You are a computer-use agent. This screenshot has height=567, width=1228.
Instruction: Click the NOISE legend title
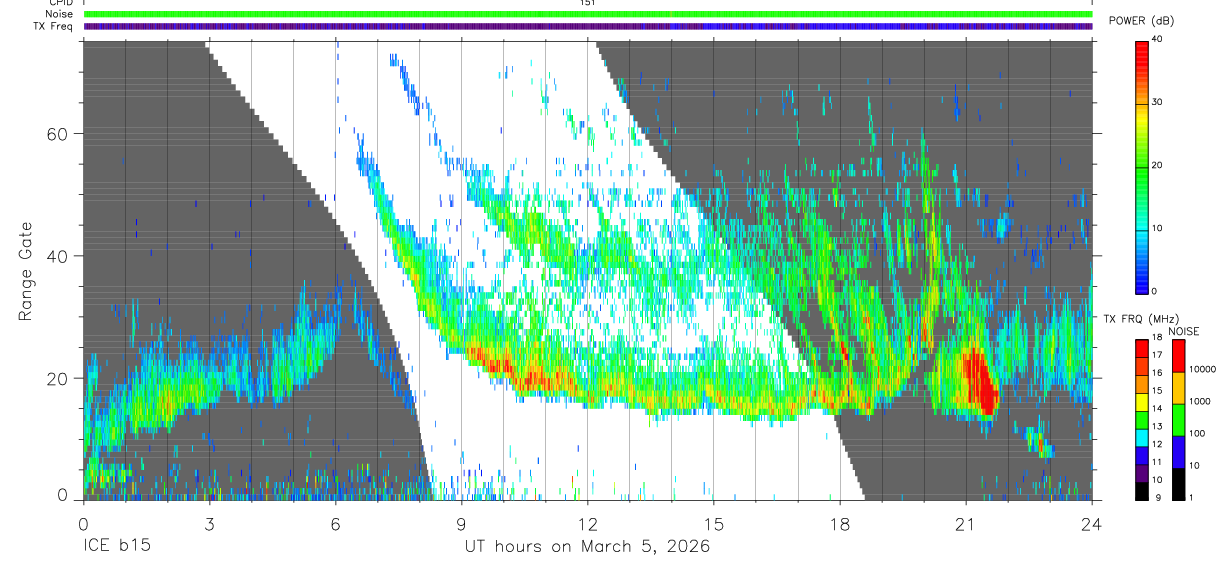coord(1184,331)
